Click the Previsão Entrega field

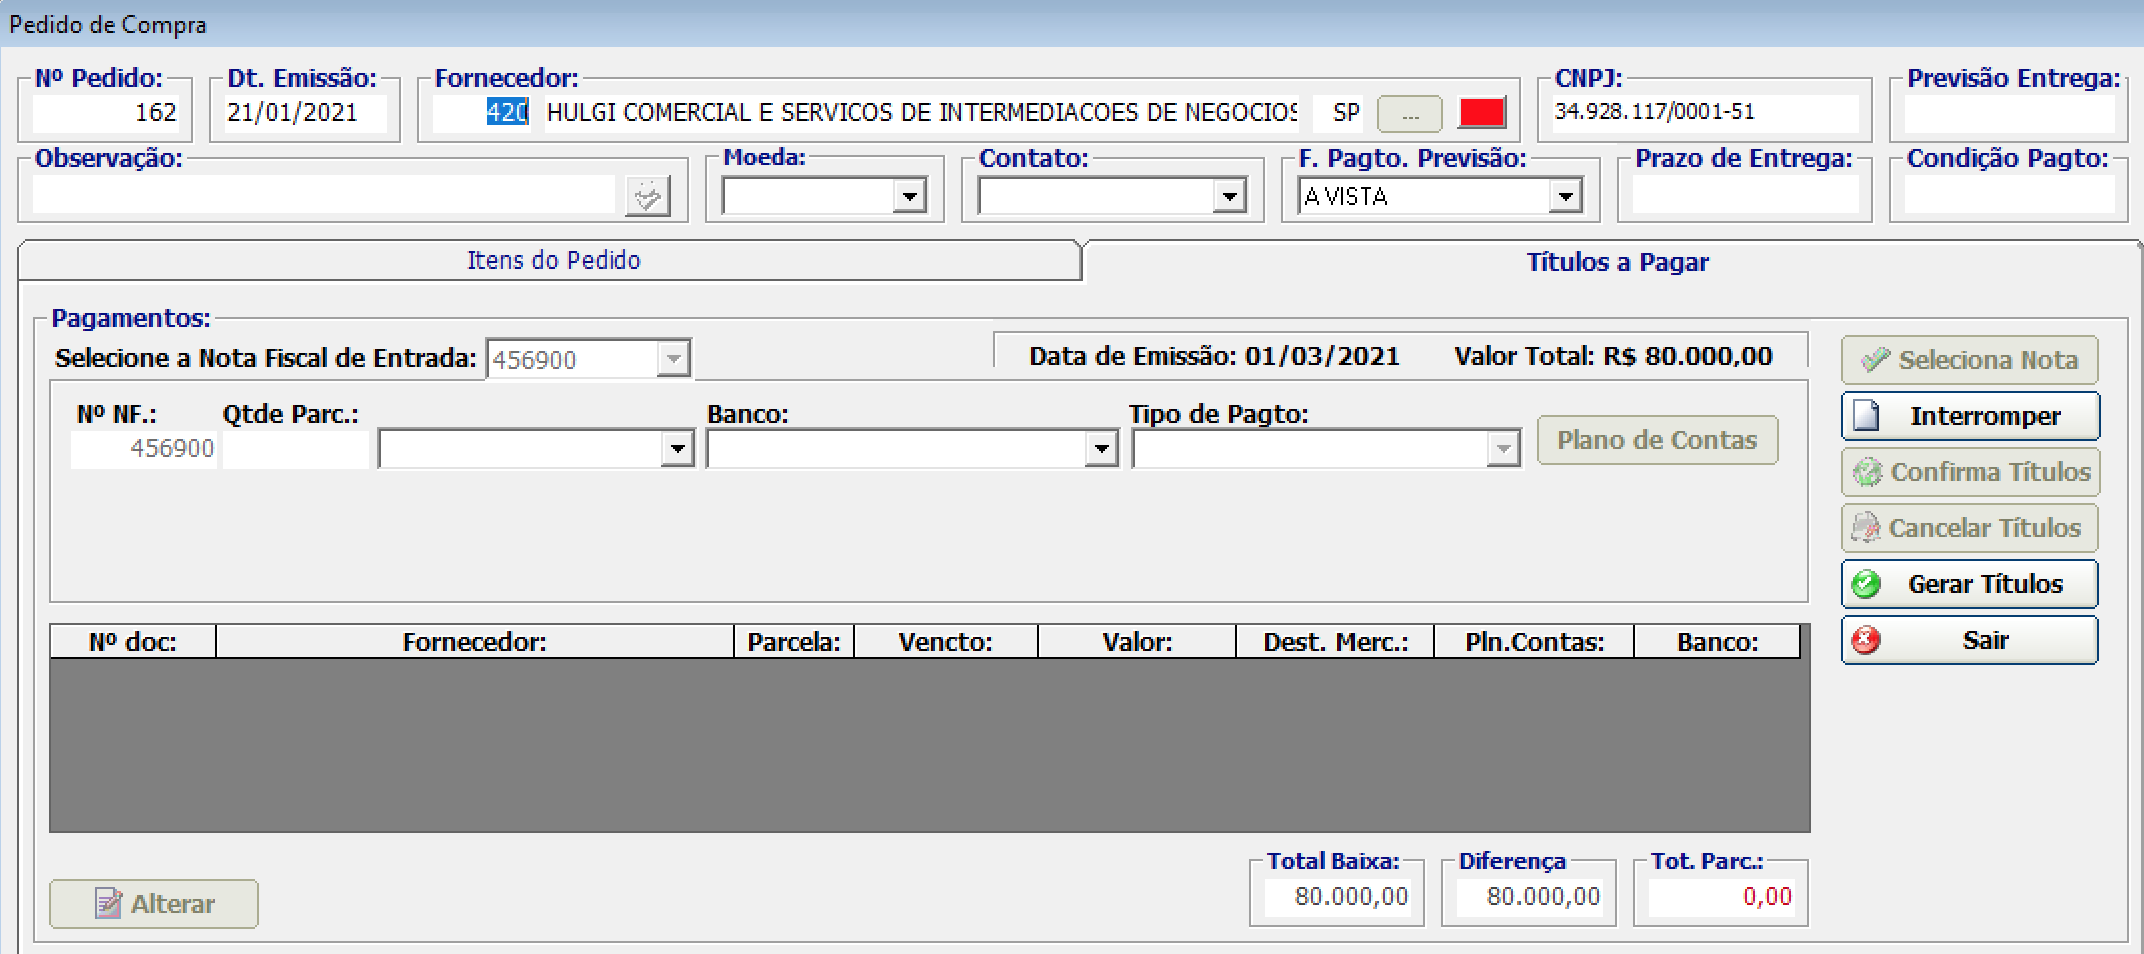click(x=2009, y=113)
